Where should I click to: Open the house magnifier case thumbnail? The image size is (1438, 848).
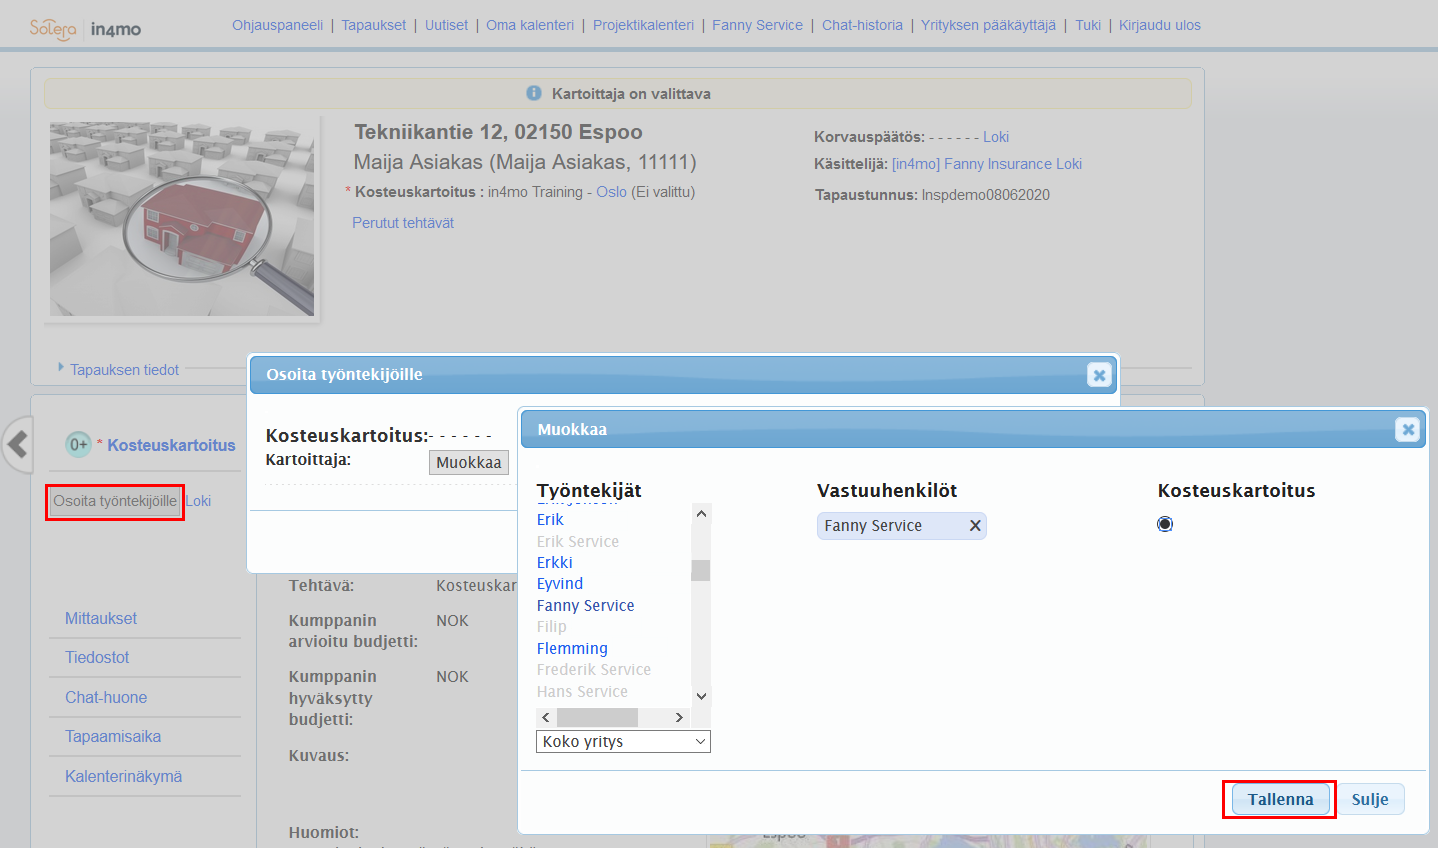tap(182, 219)
